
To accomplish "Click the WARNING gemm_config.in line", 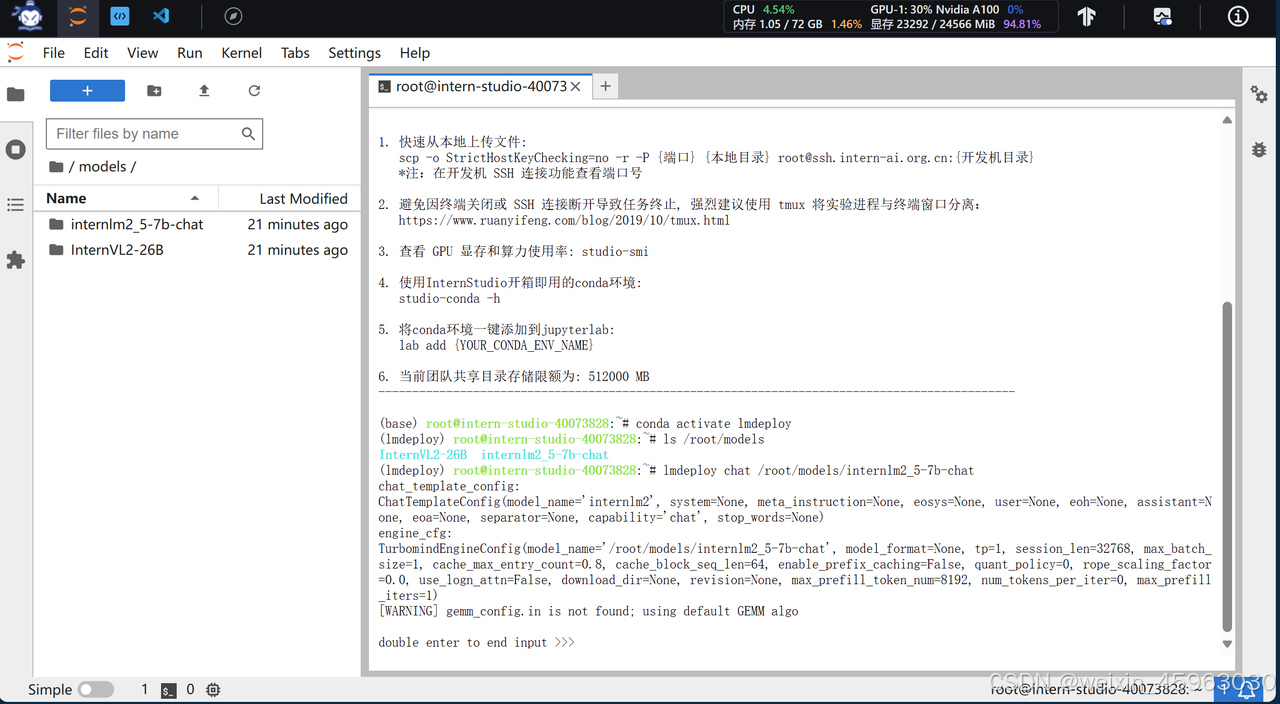I will pos(588,611).
